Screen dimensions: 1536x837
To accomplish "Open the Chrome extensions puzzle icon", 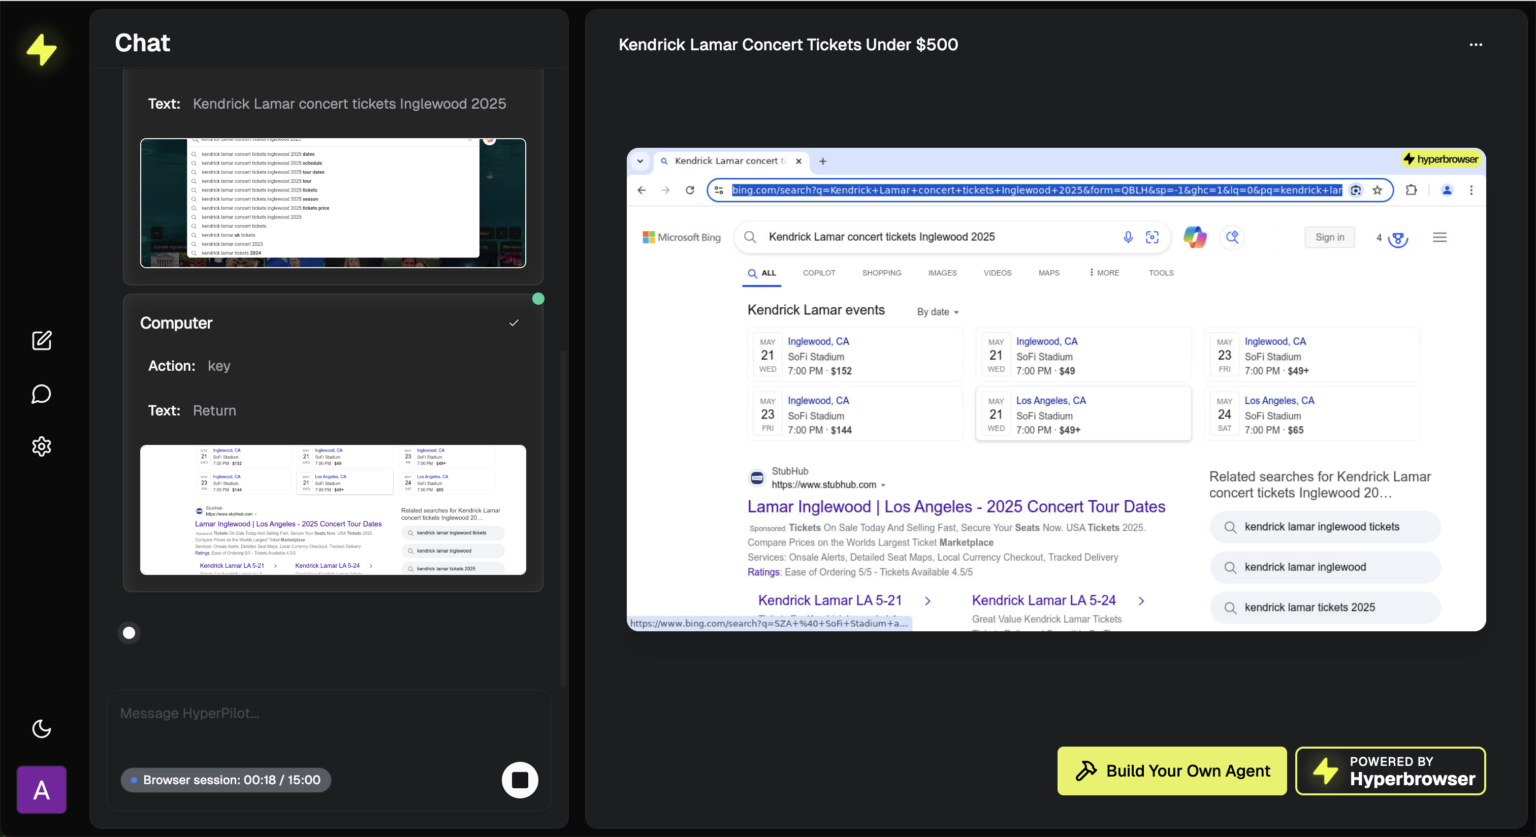I will pyautogui.click(x=1411, y=189).
